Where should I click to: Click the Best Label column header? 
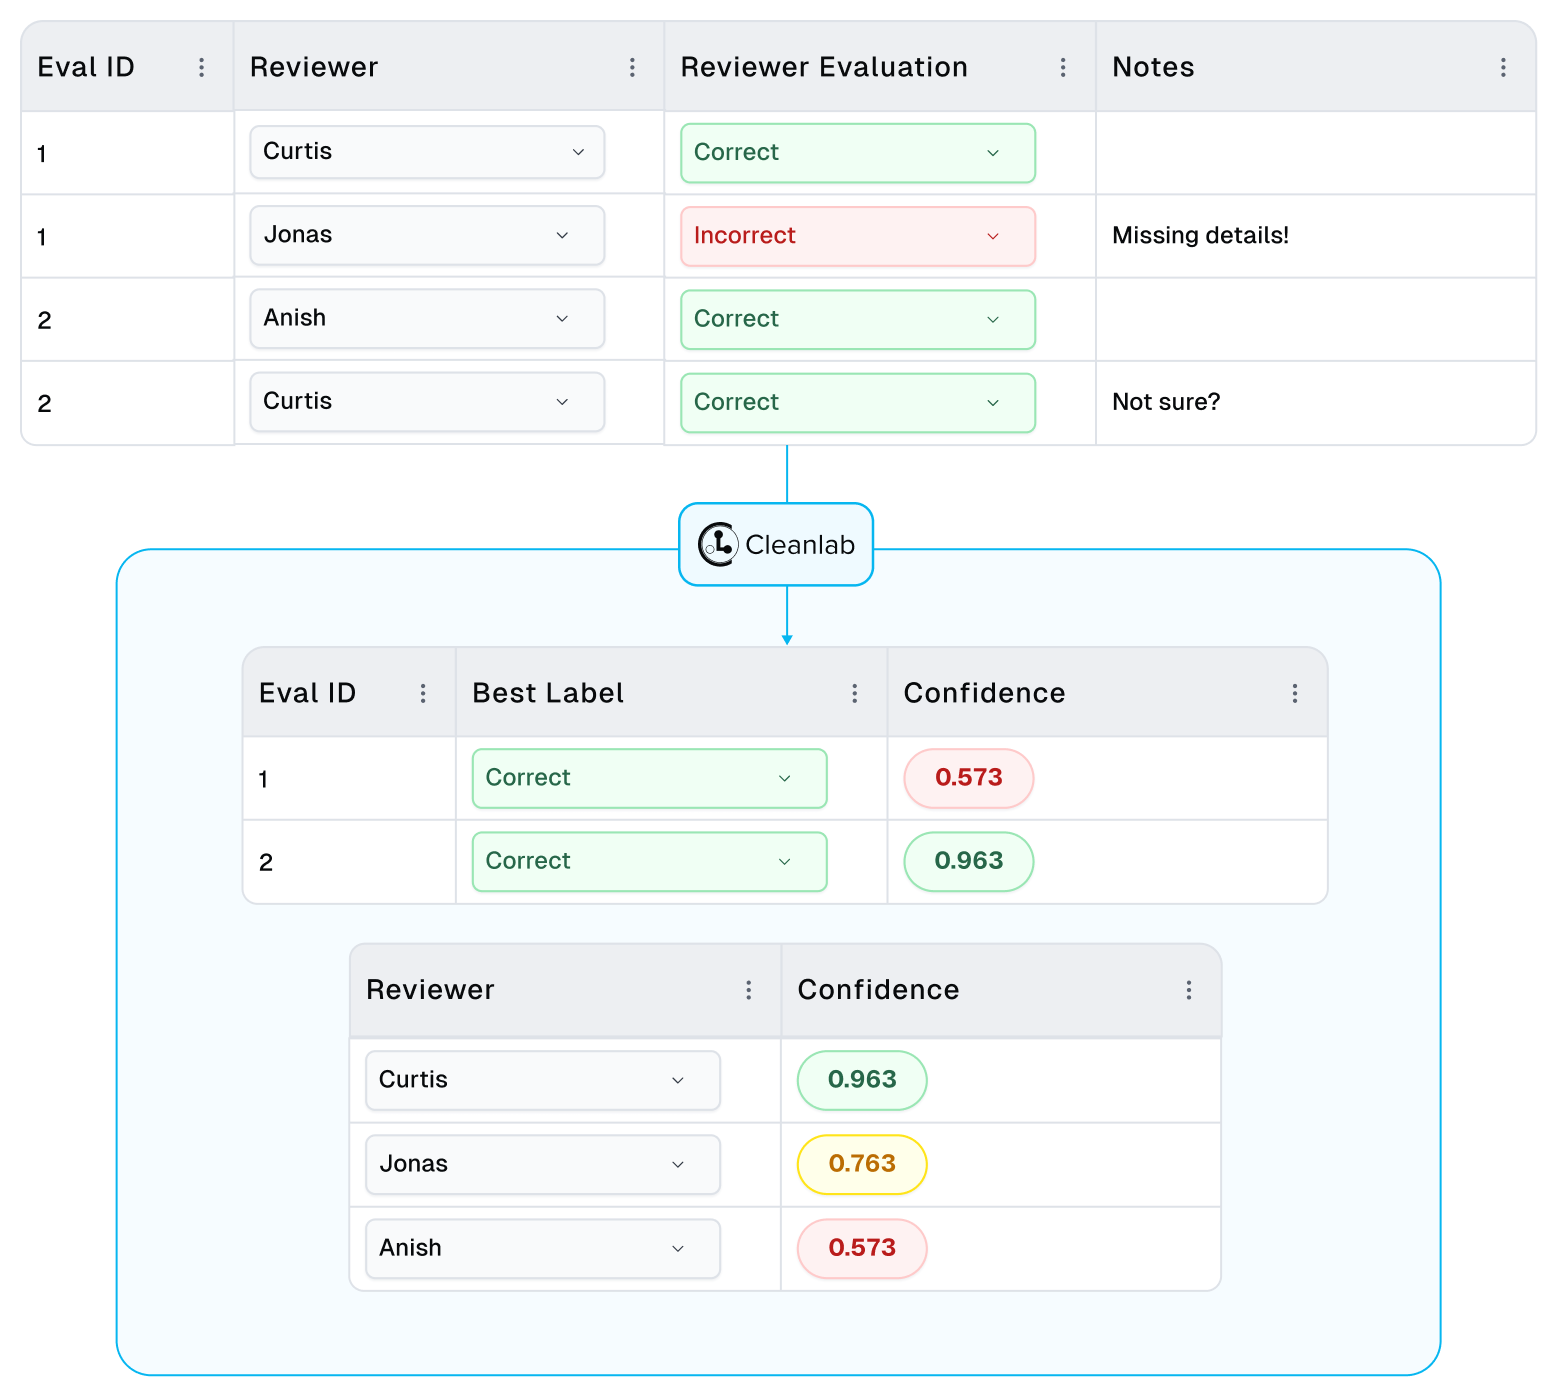(x=548, y=693)
